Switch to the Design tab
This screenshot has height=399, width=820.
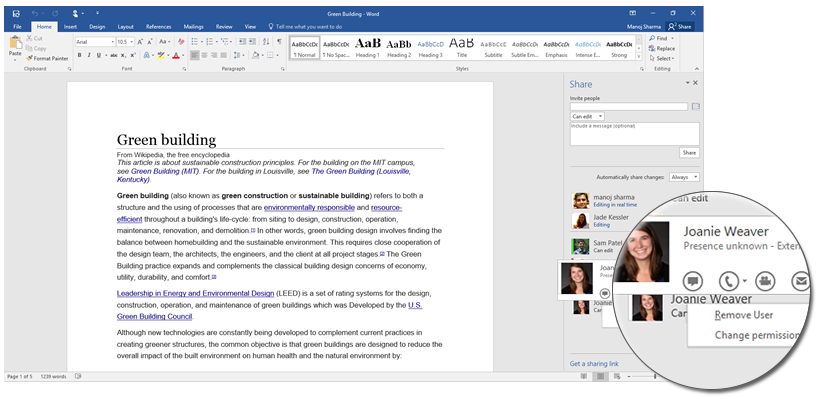coord(97,27)
